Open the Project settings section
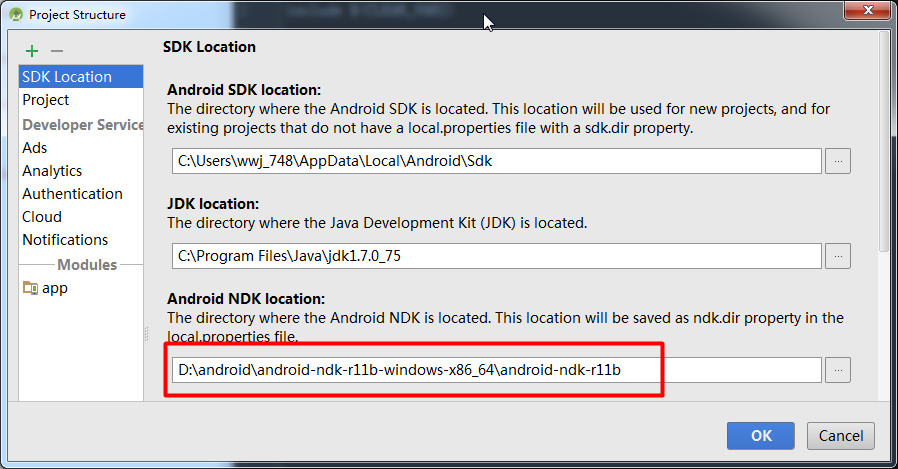The height and width of the screenshot is (469, 898). click(x=46, y=100)
